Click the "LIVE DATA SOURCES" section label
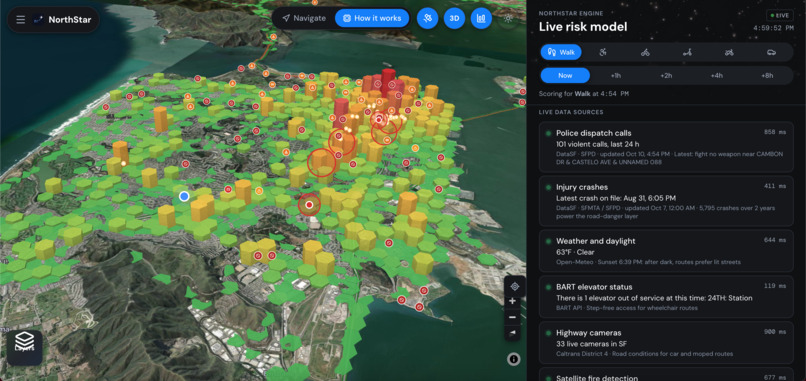Viewport: 806px width, 381px height. (x=571, y=112)
